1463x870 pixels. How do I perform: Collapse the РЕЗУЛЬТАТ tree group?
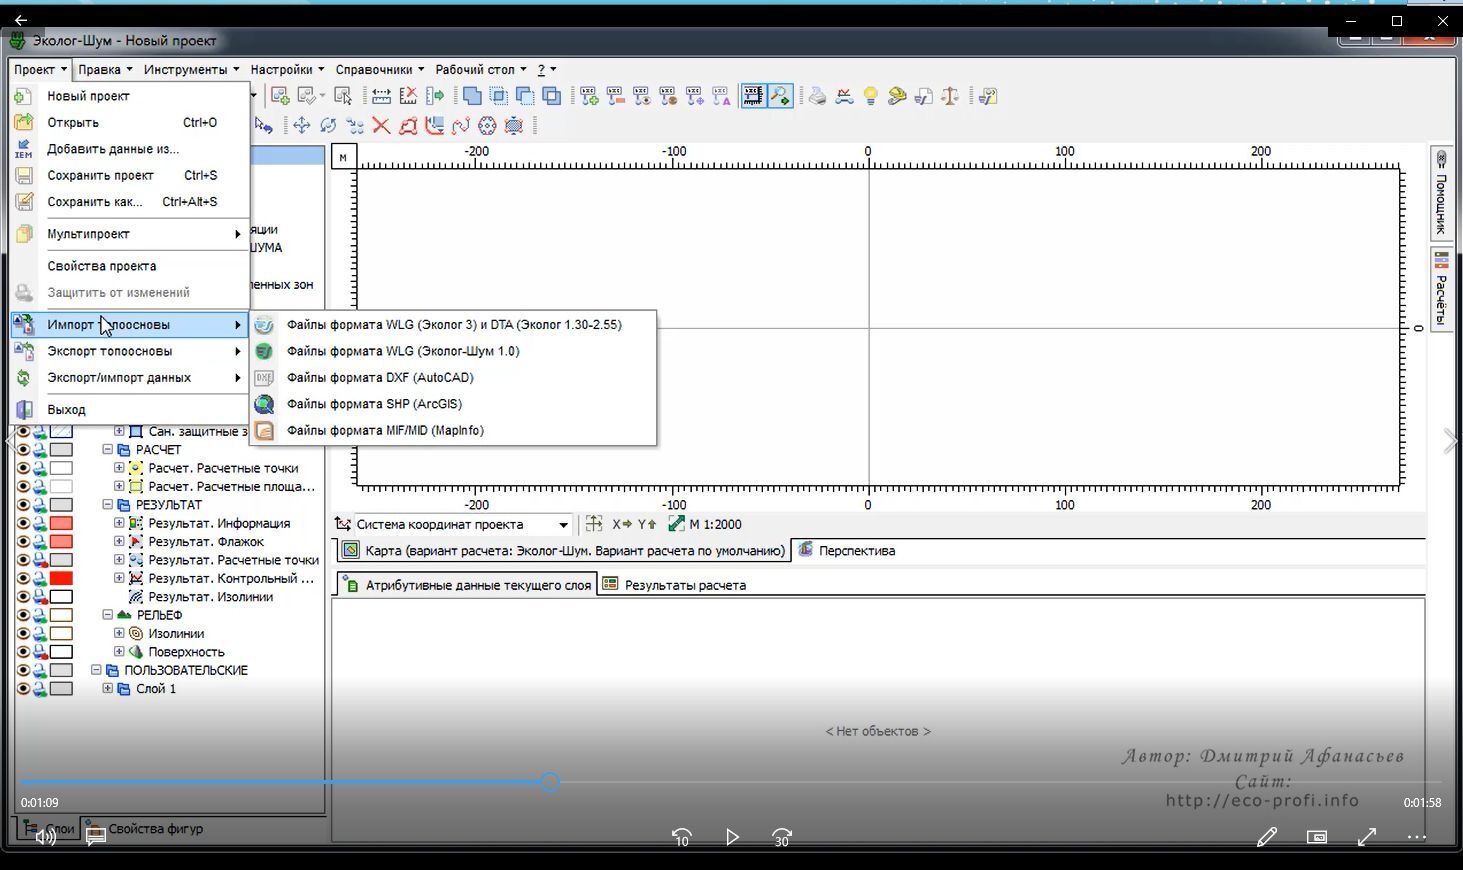[108, 505]
